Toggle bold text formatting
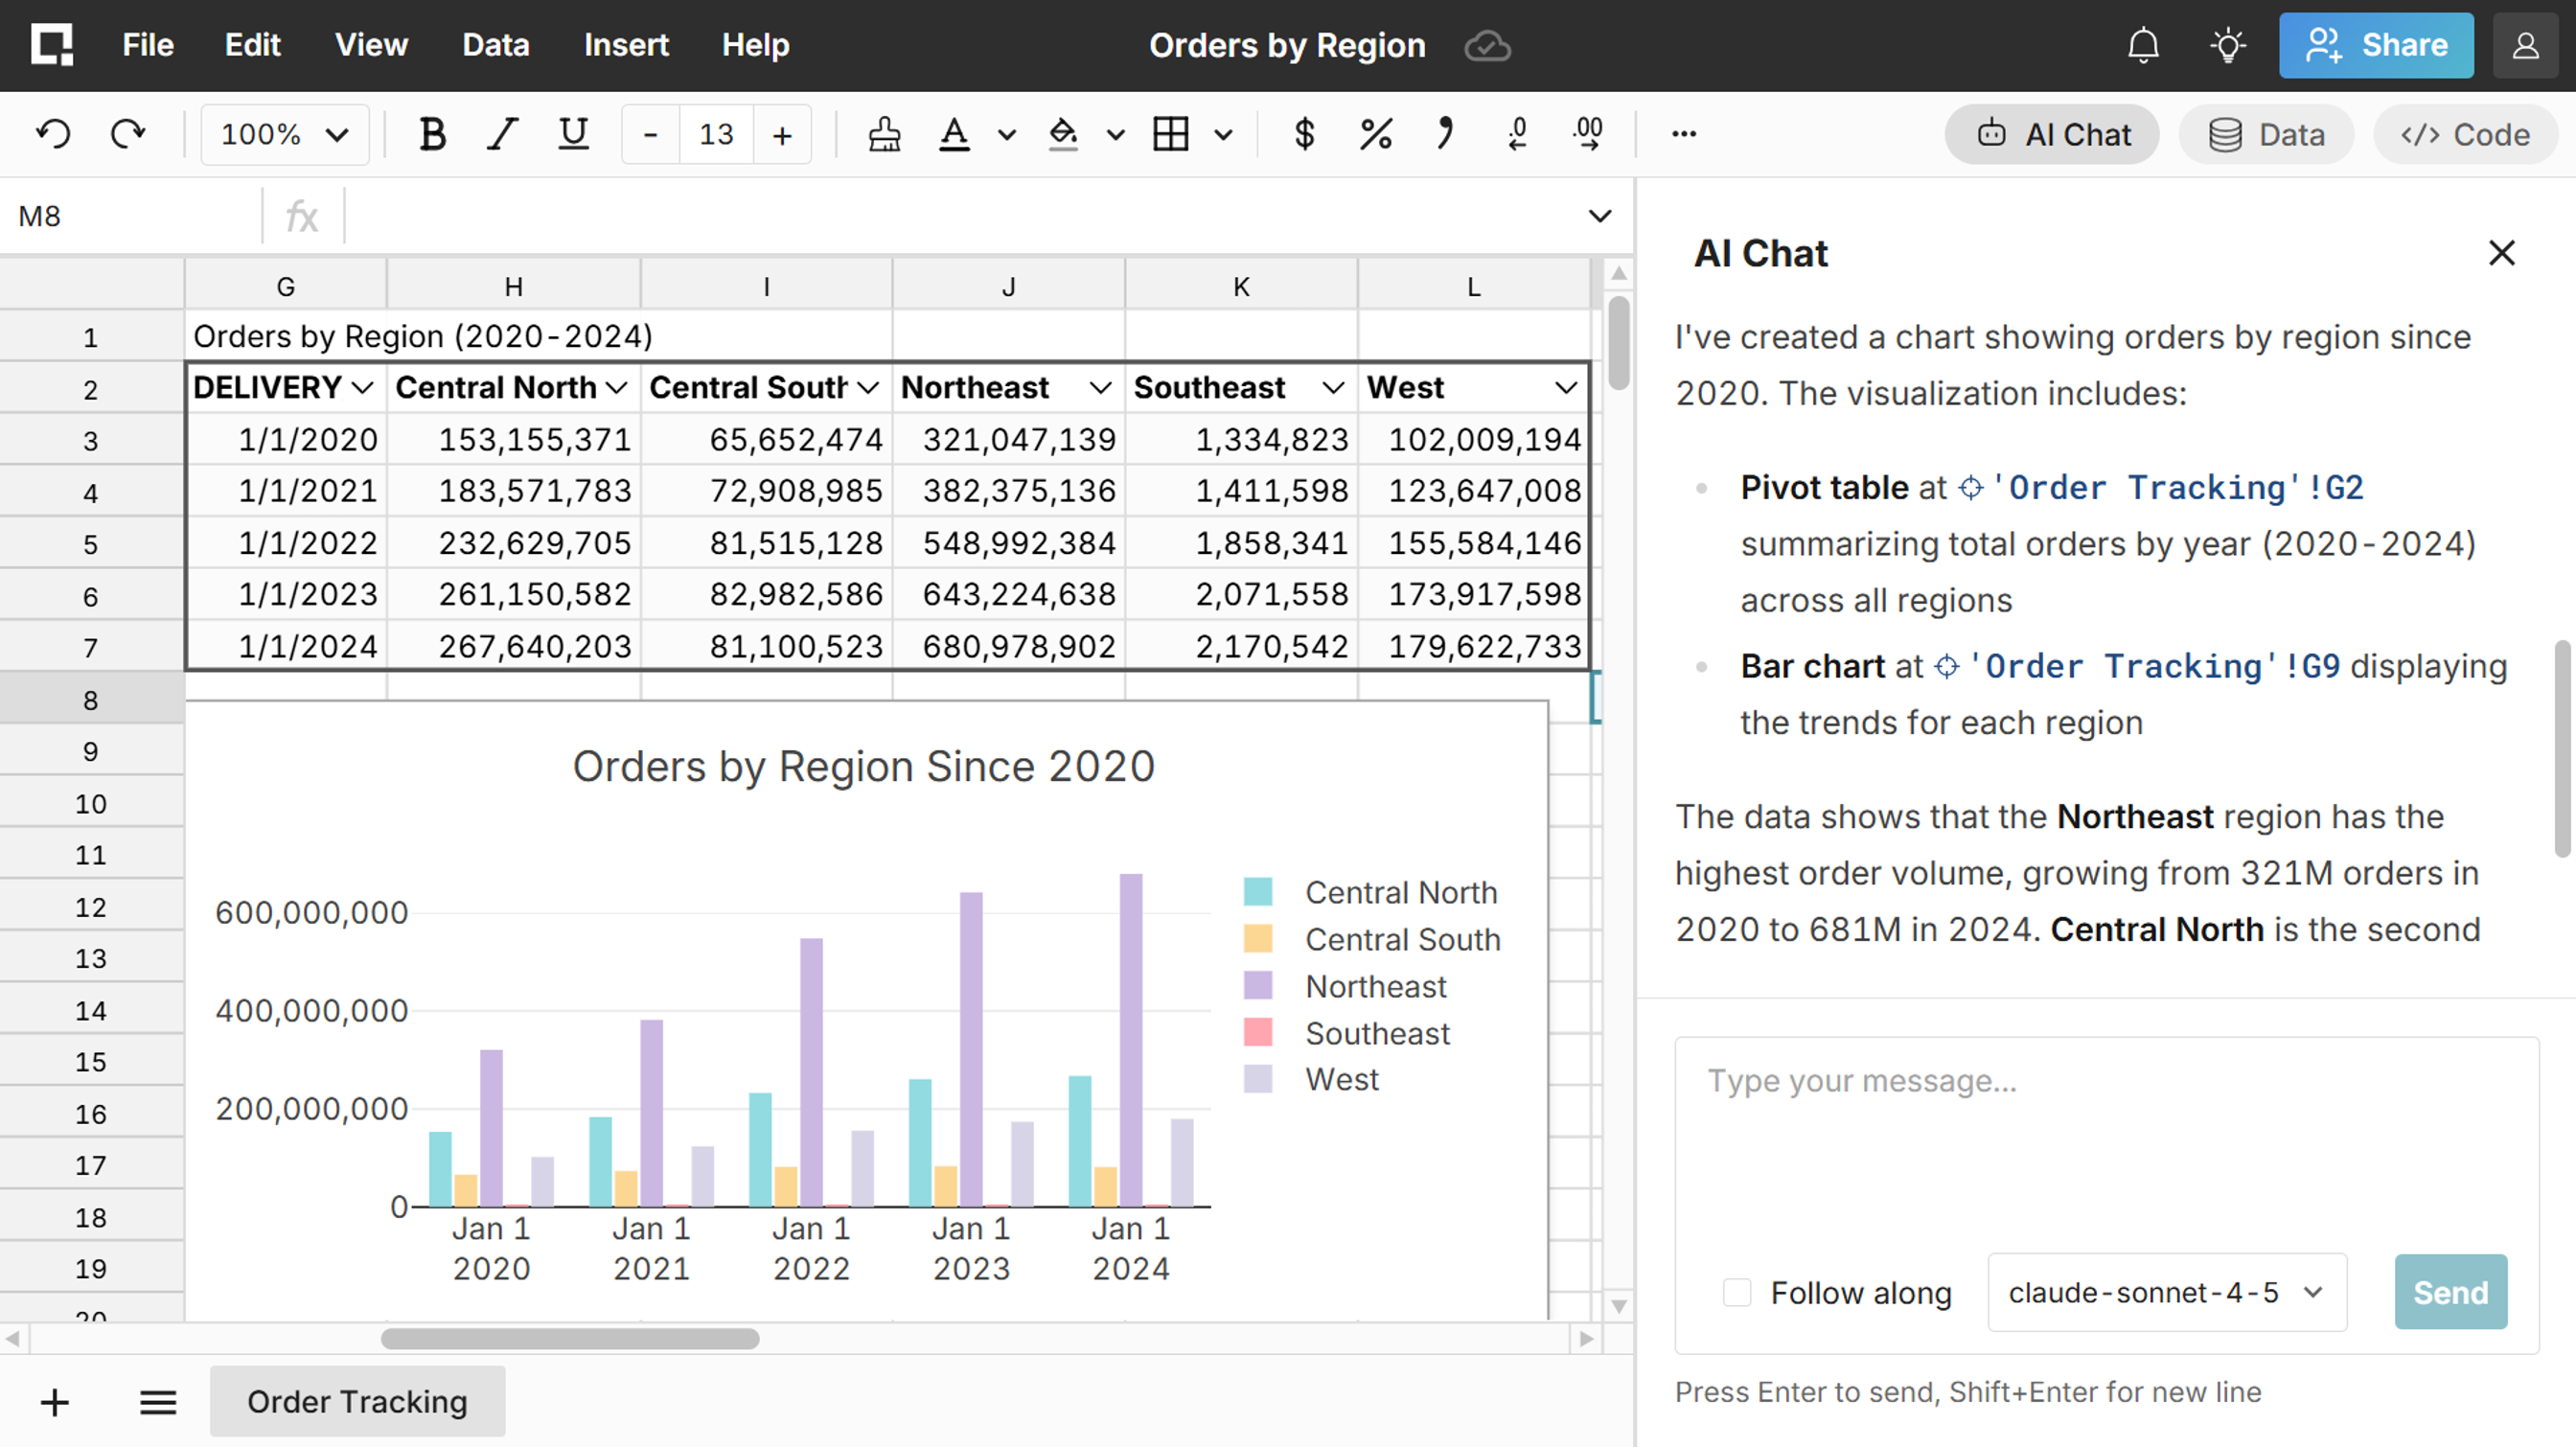 (x=432, y=134)
